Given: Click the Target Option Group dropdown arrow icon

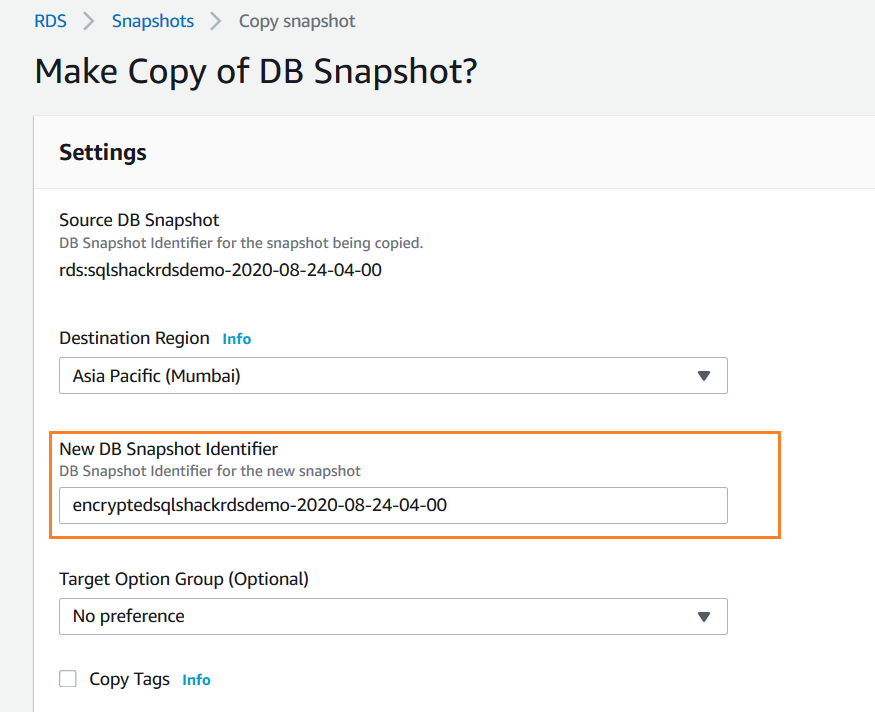Looking at the screenshot, I should [705, 616].
